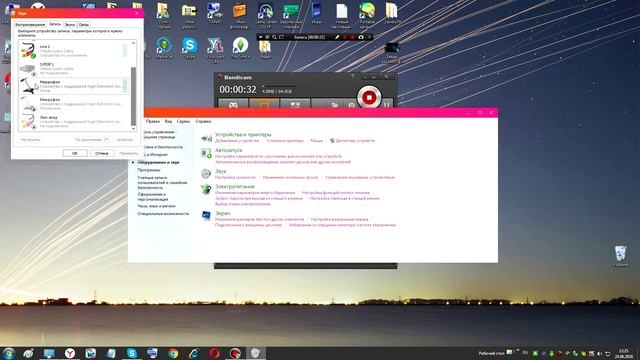Image resolution: width=640 pixels, height=360 pixels.
Task: Open the Windows Start button
Action: 8,353
